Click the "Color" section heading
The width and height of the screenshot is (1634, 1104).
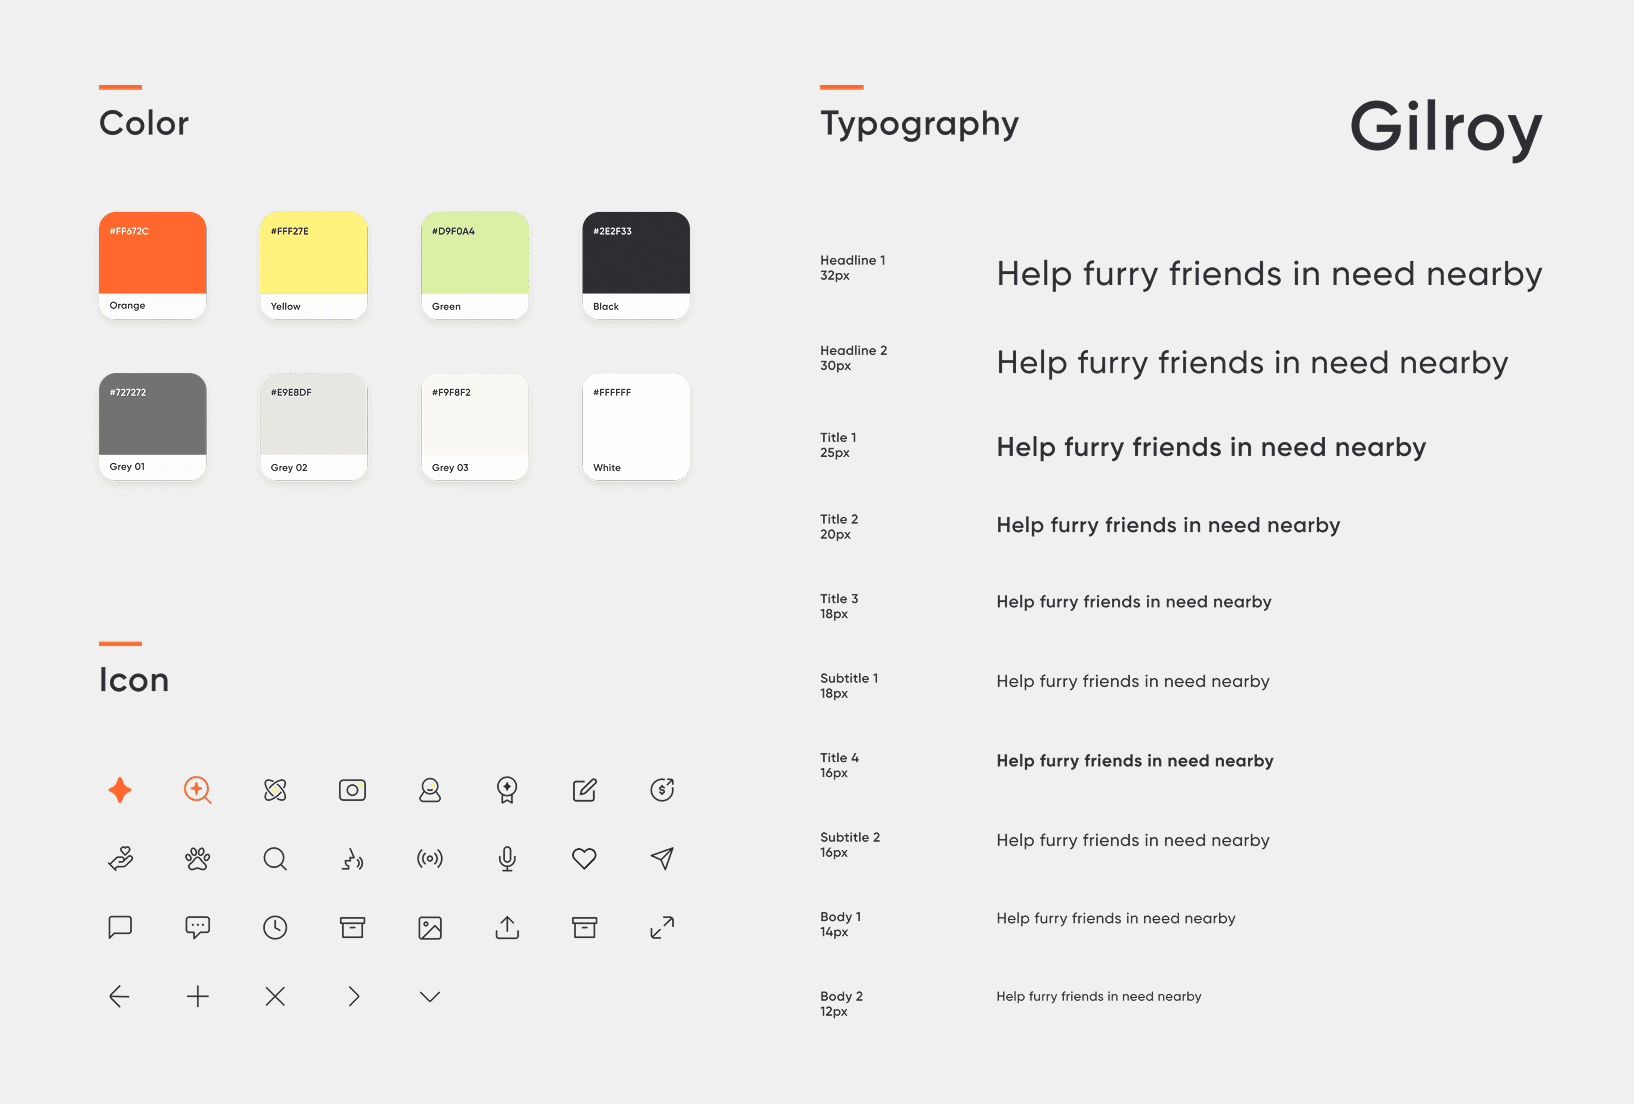(x=144, y=123)
